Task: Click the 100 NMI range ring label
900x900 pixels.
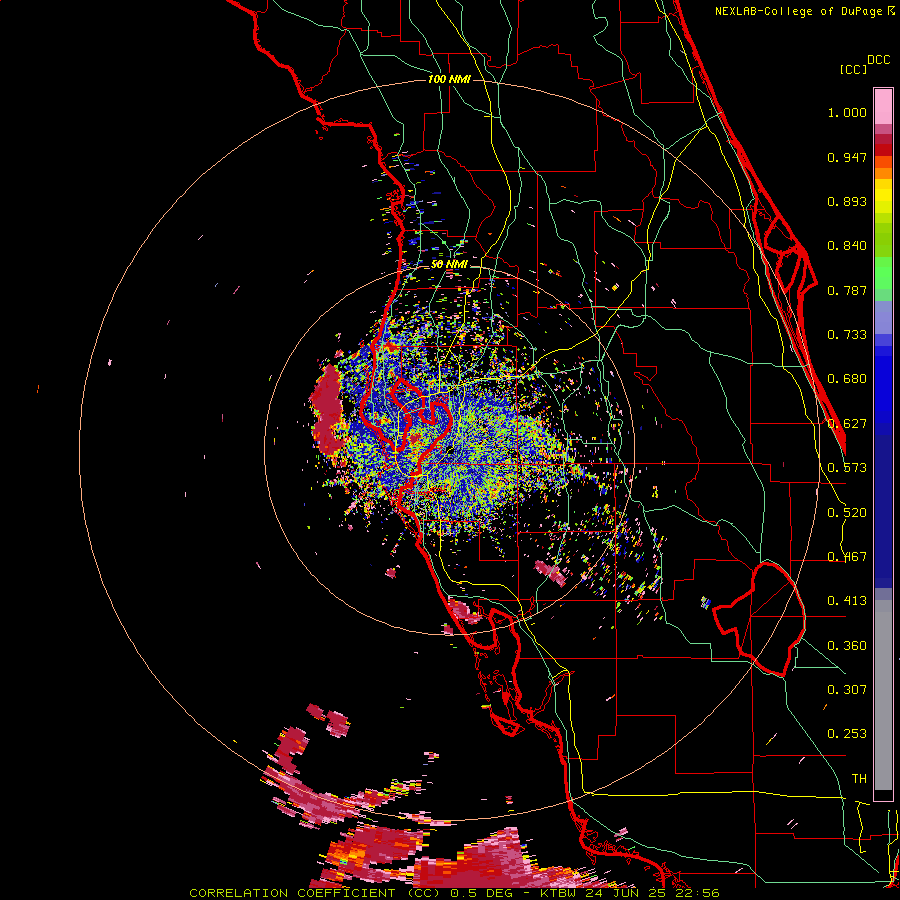Action: pos(449,79)
